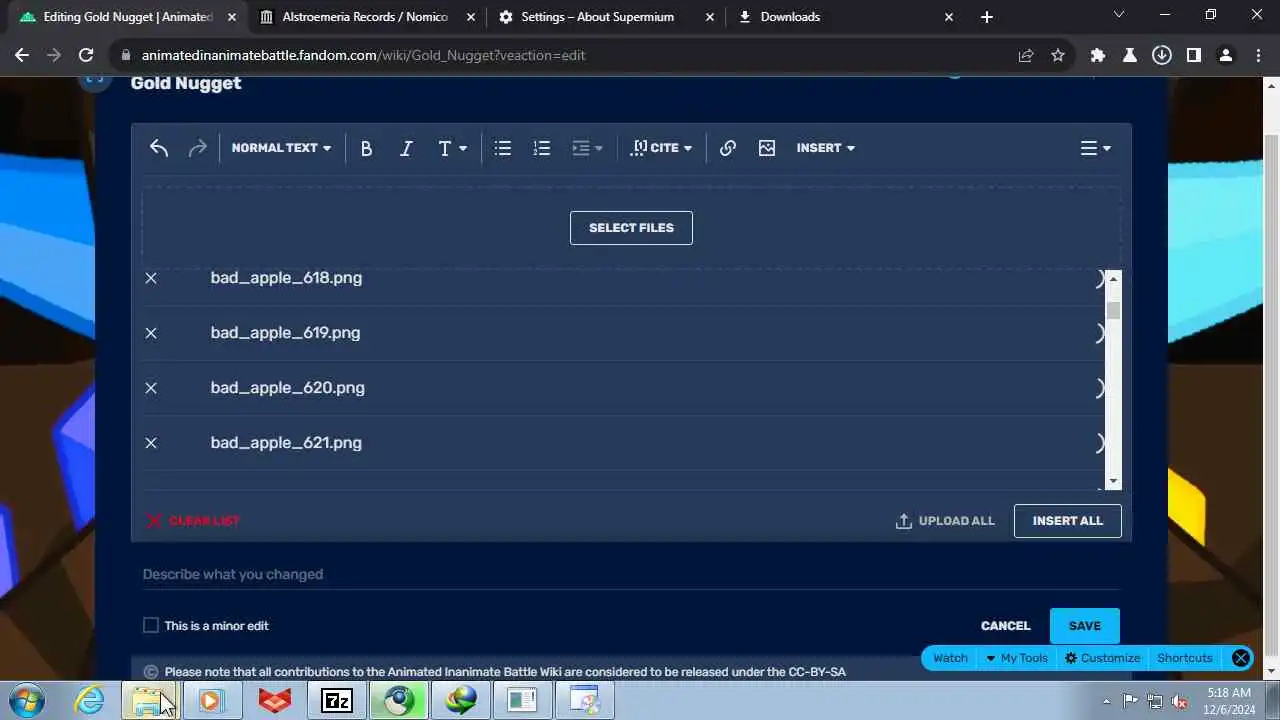Open the browser profile icon
Screen dimensions: 1280x720
tap(1226, 56)
